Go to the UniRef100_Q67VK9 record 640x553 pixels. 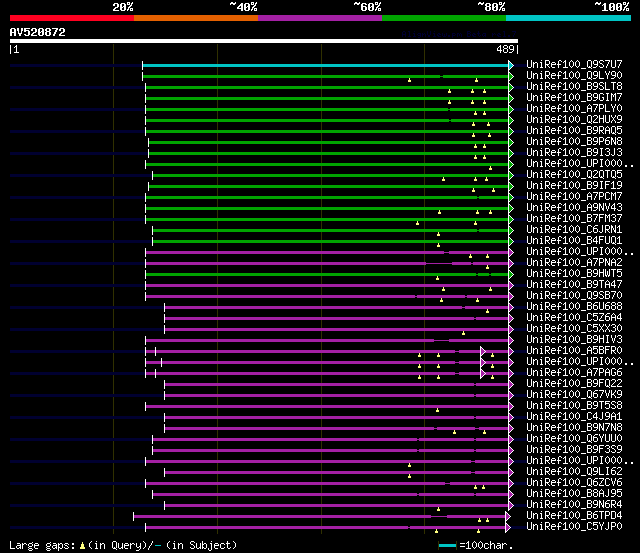[574, 395]
